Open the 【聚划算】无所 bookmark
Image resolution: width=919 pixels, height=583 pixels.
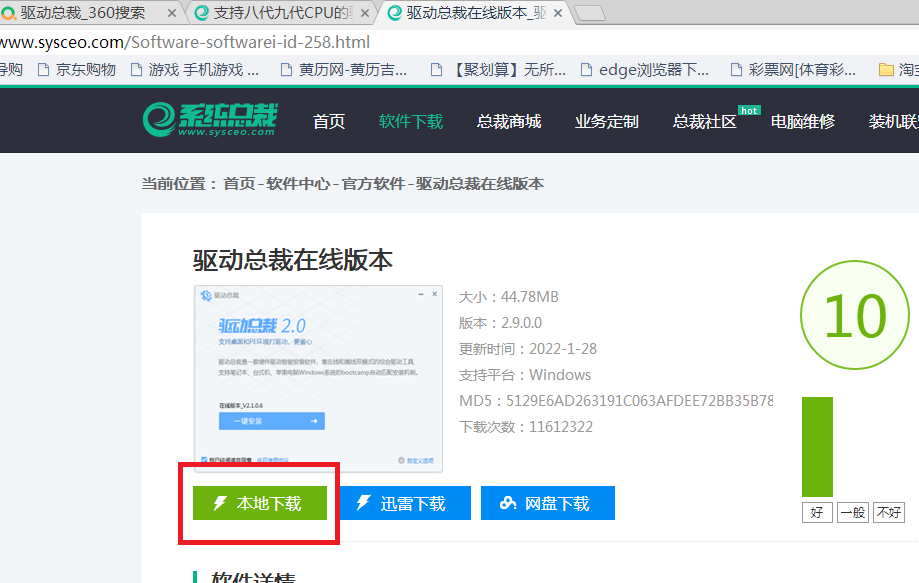(x=498, y=70)
